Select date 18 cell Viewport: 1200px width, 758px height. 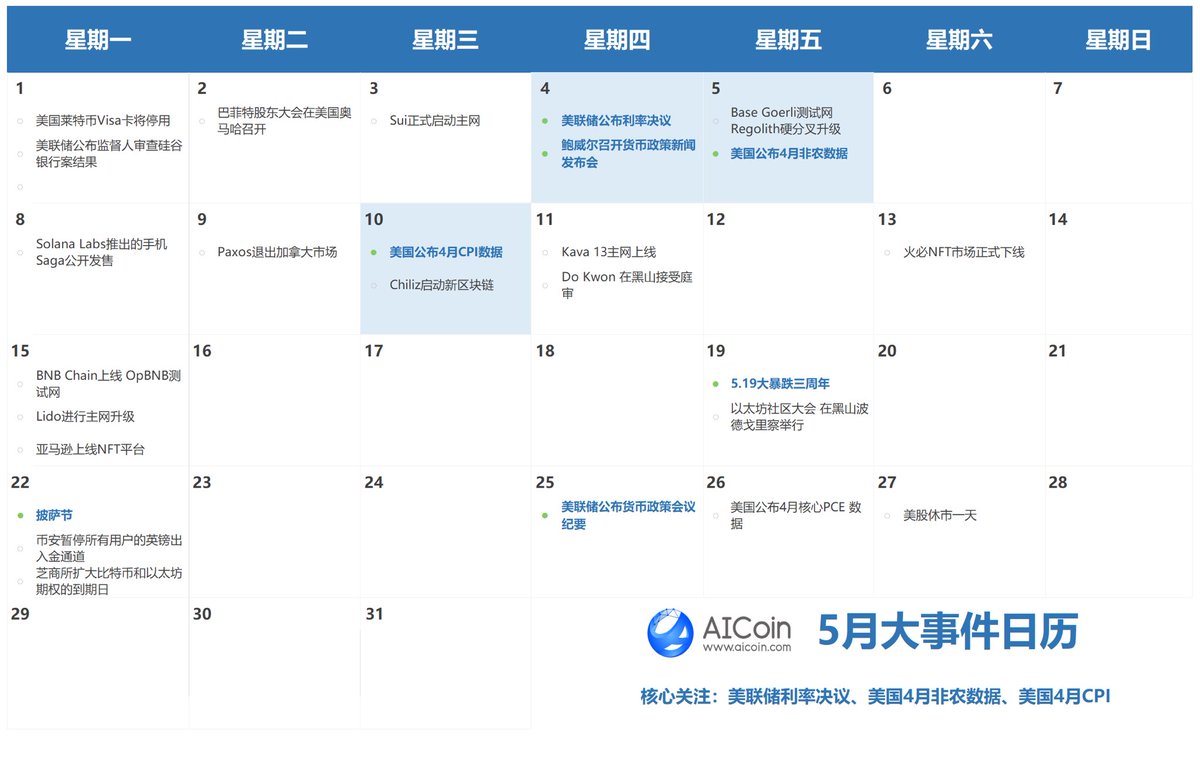click(617, 401)
